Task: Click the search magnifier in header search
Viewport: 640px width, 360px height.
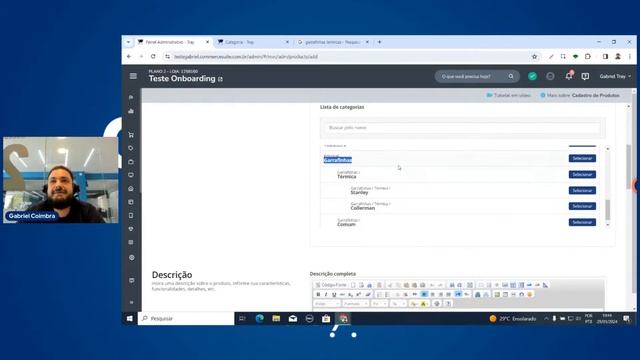Action: click(511, 76)
